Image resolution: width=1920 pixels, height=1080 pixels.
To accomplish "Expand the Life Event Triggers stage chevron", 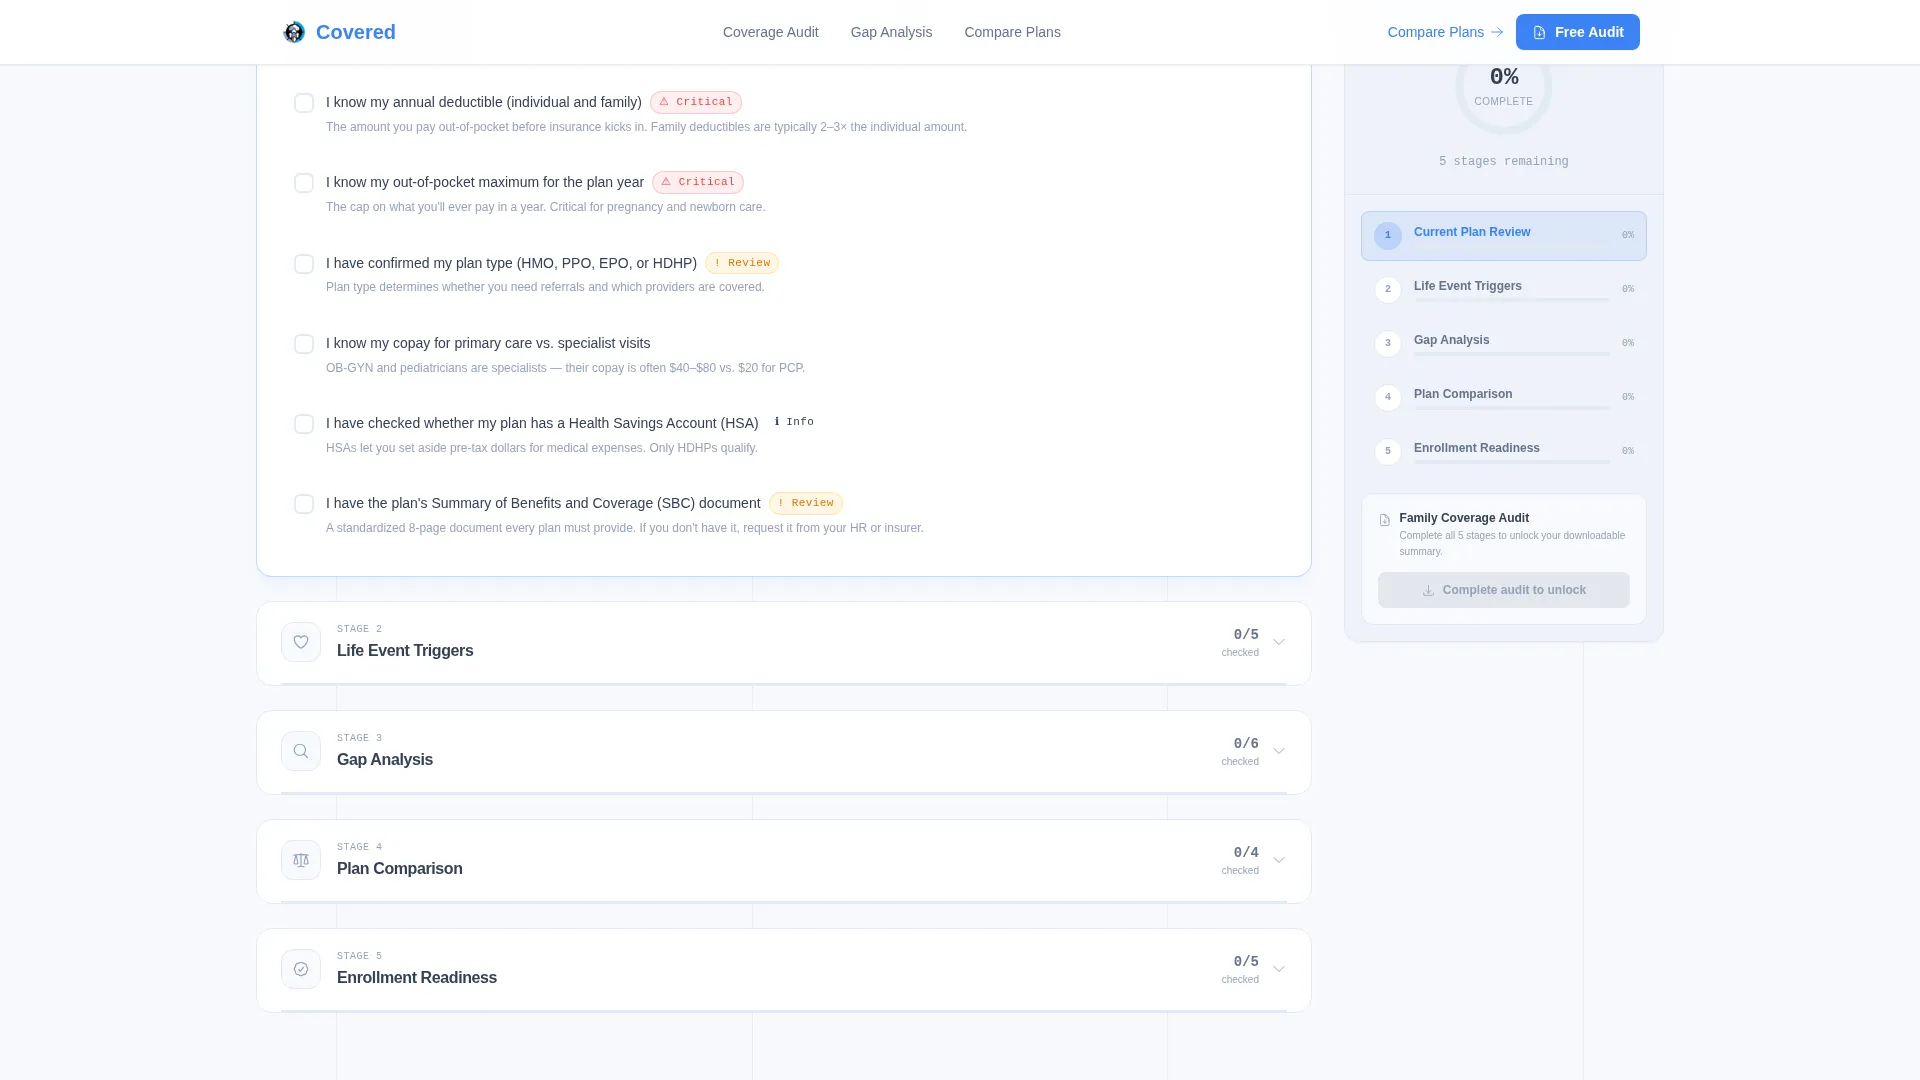I will click(x=1279, y=642).
